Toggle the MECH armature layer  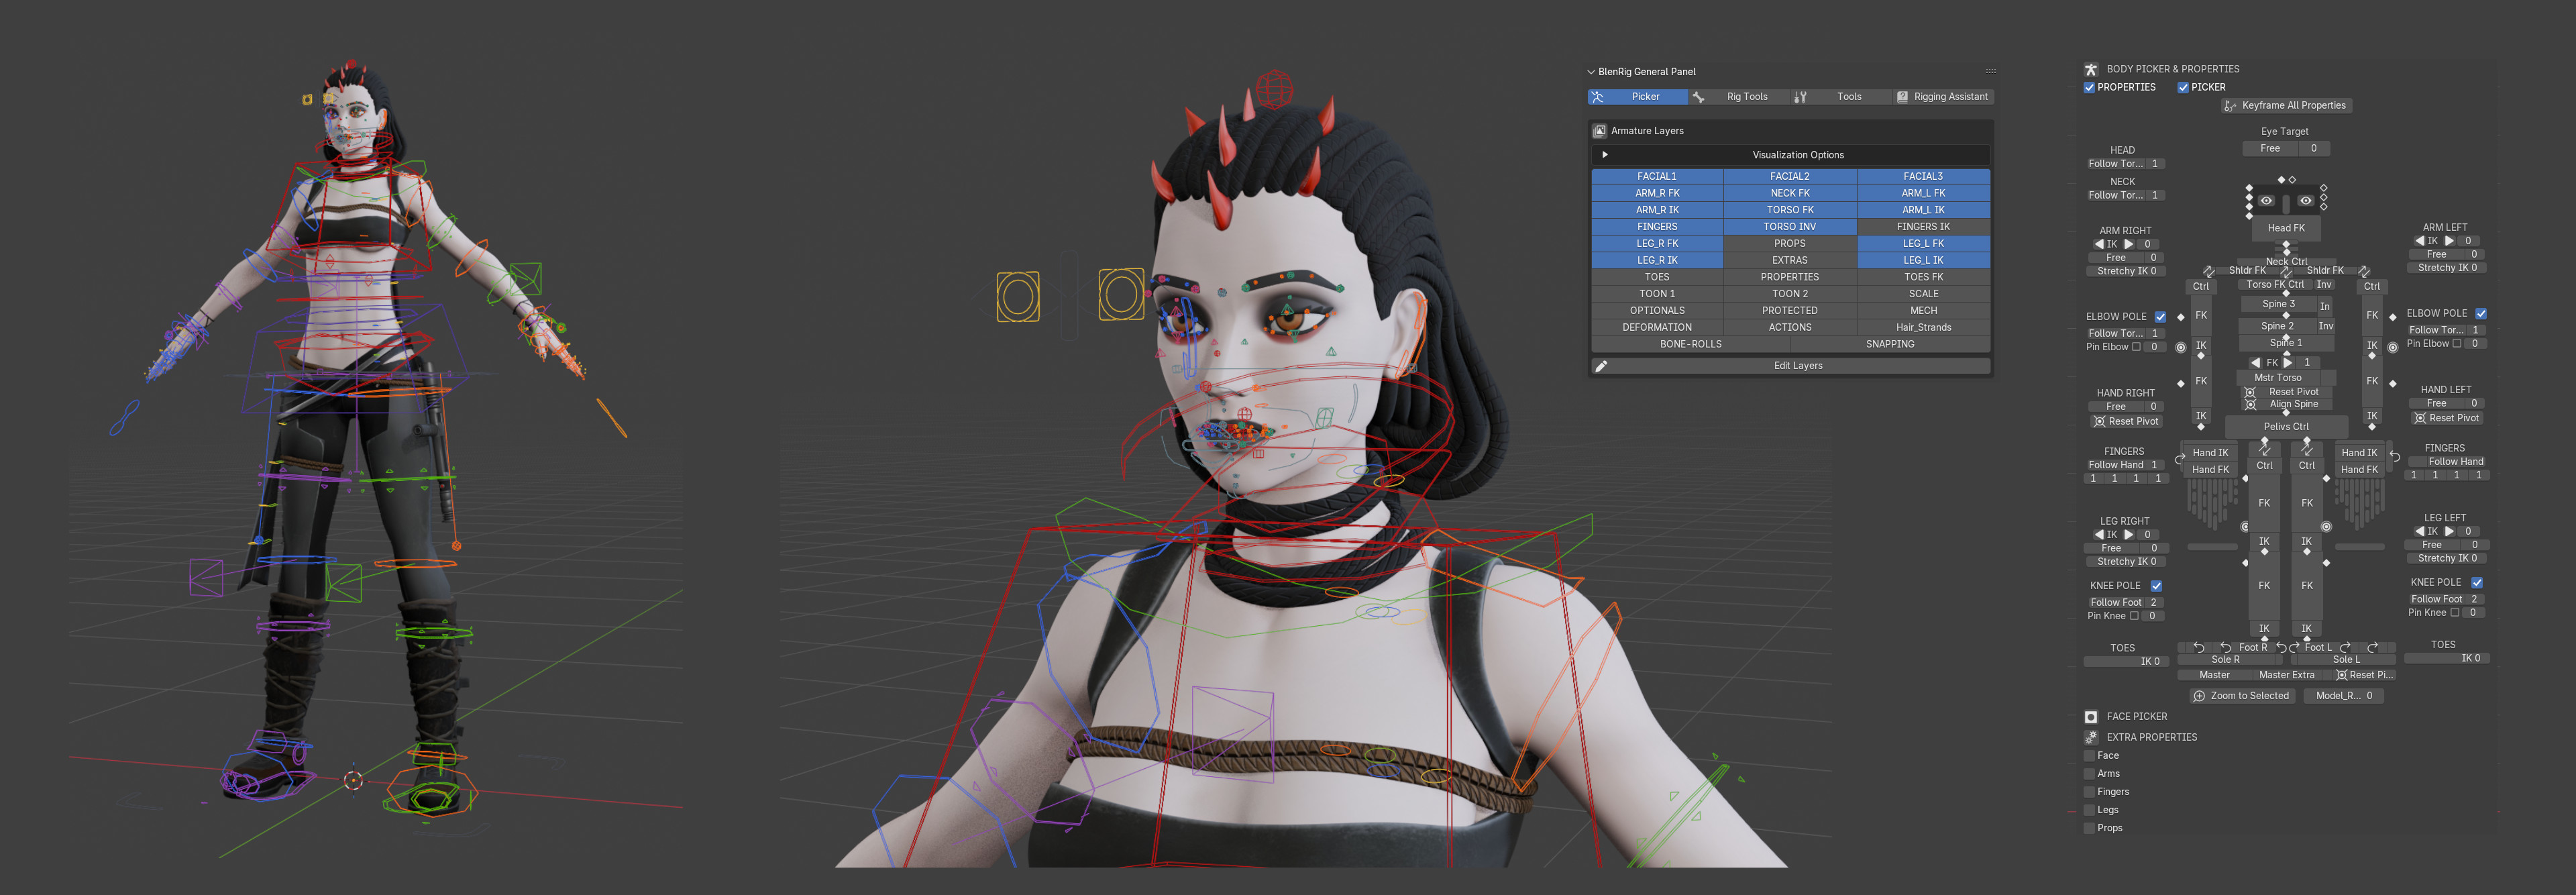pyautogui.click(x=1923, y=311)
